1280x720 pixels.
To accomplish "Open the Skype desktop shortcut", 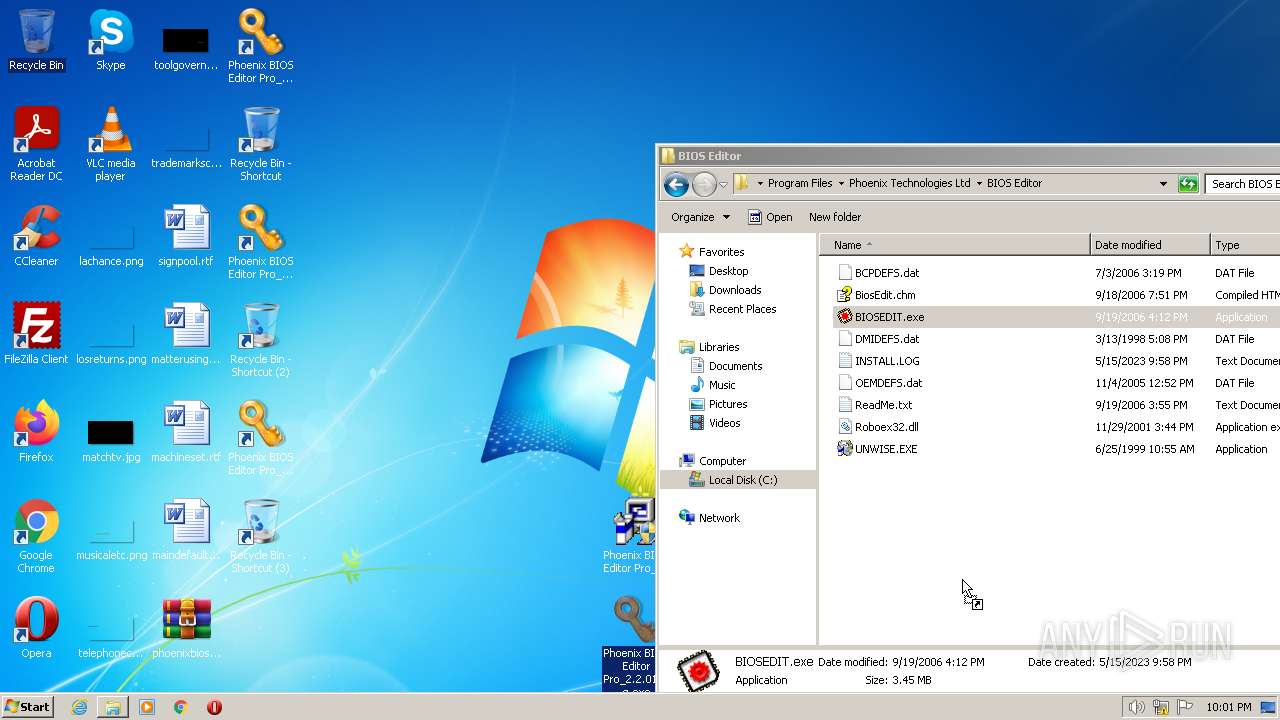I will [x=110, y=40].
